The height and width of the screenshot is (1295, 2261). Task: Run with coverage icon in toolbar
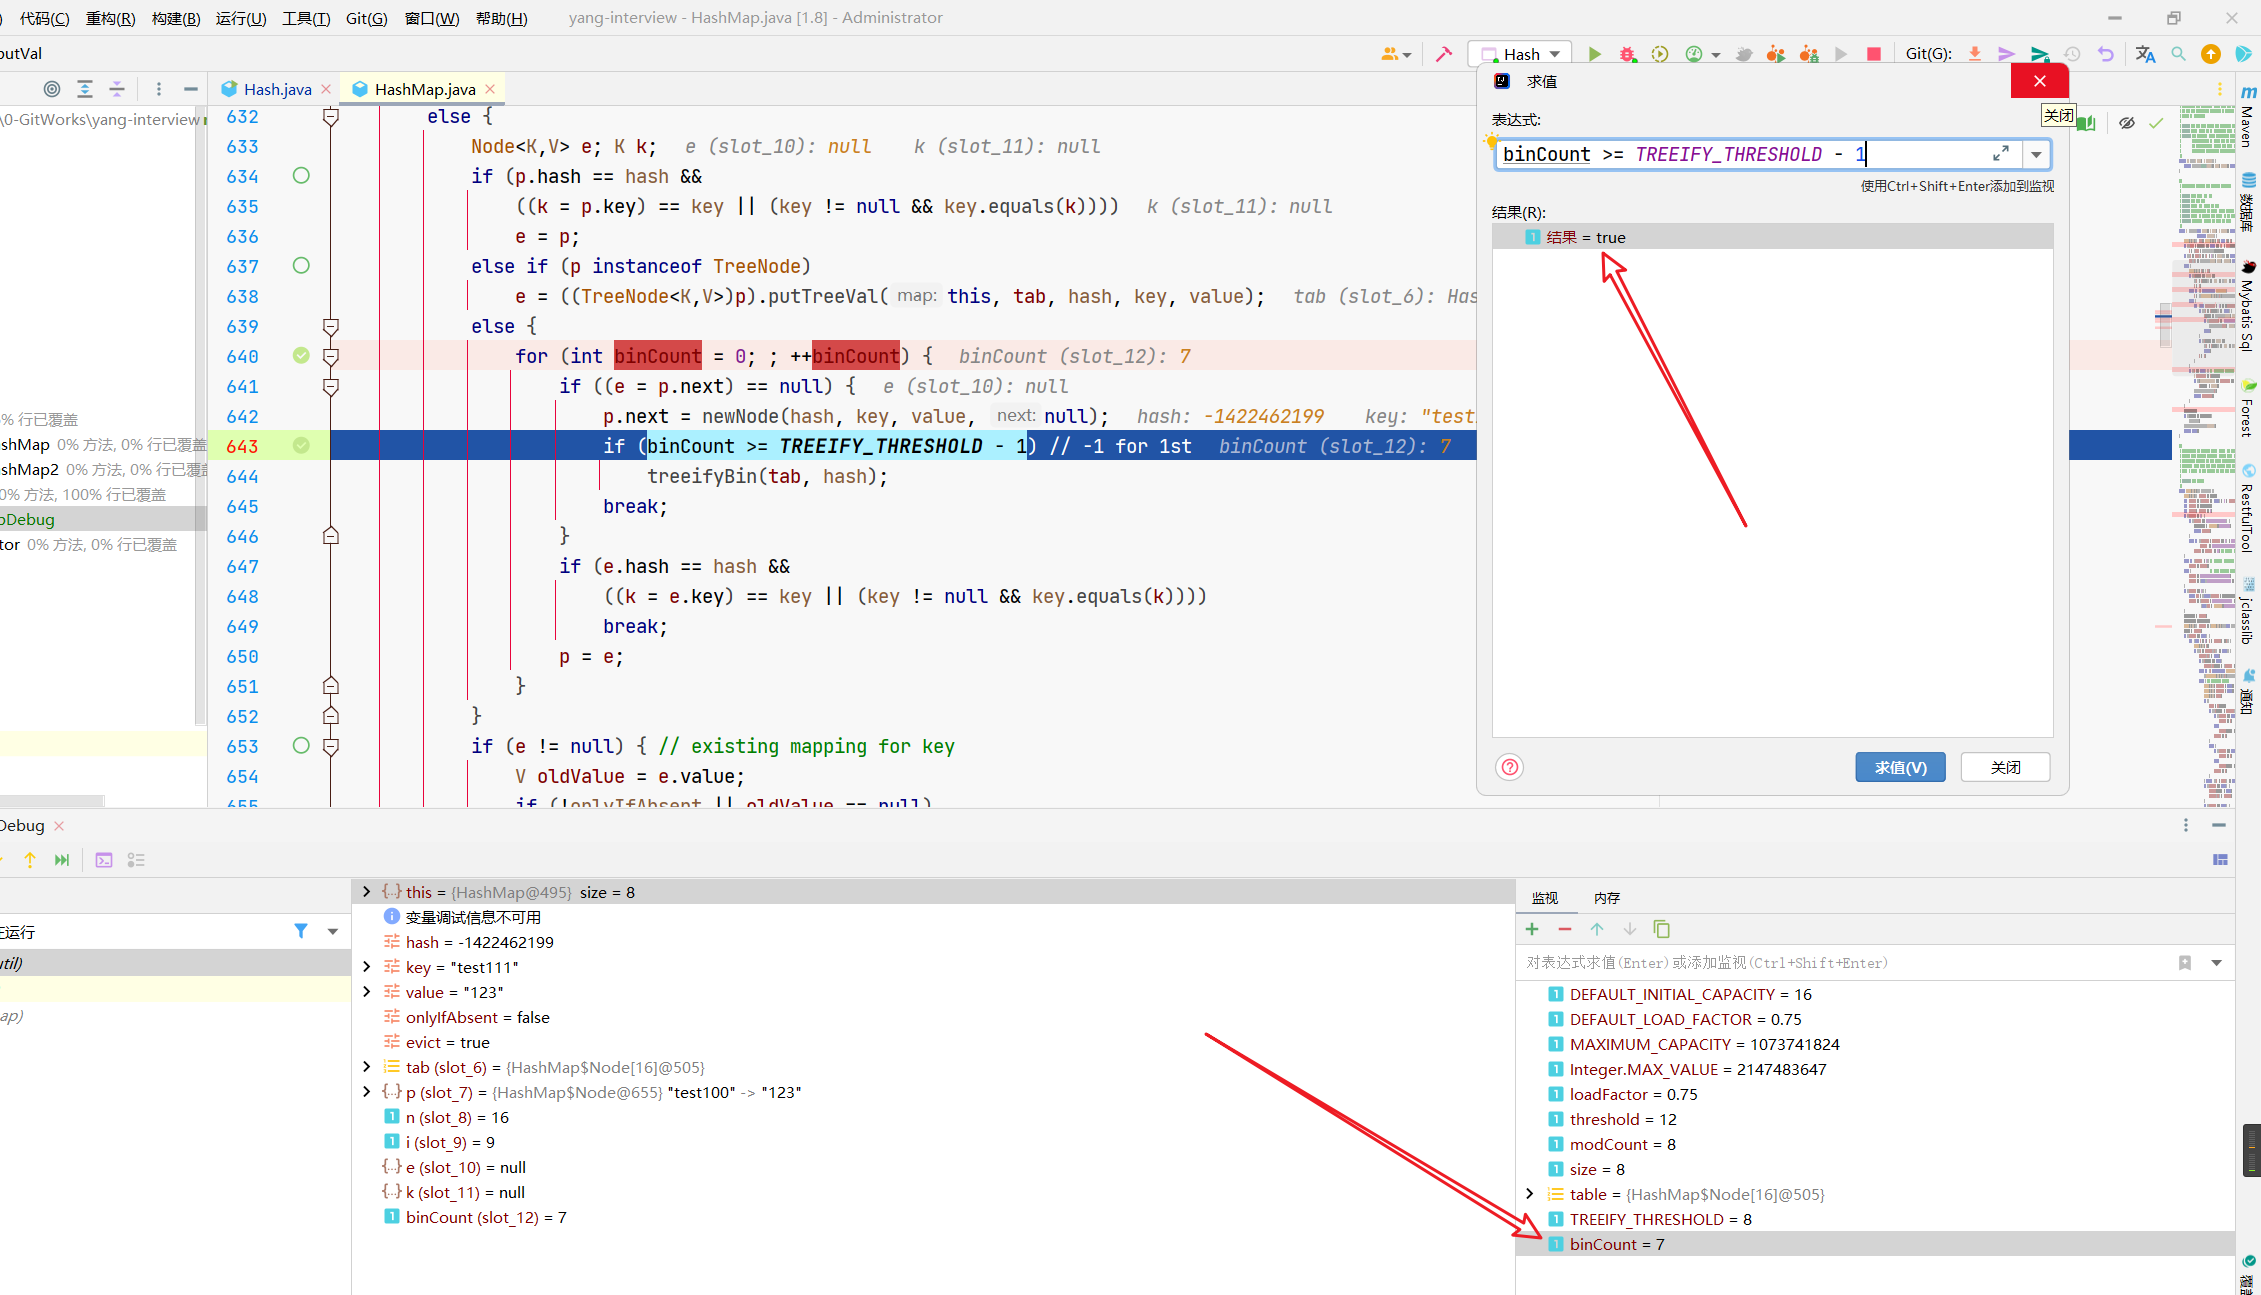[1660, 54]
